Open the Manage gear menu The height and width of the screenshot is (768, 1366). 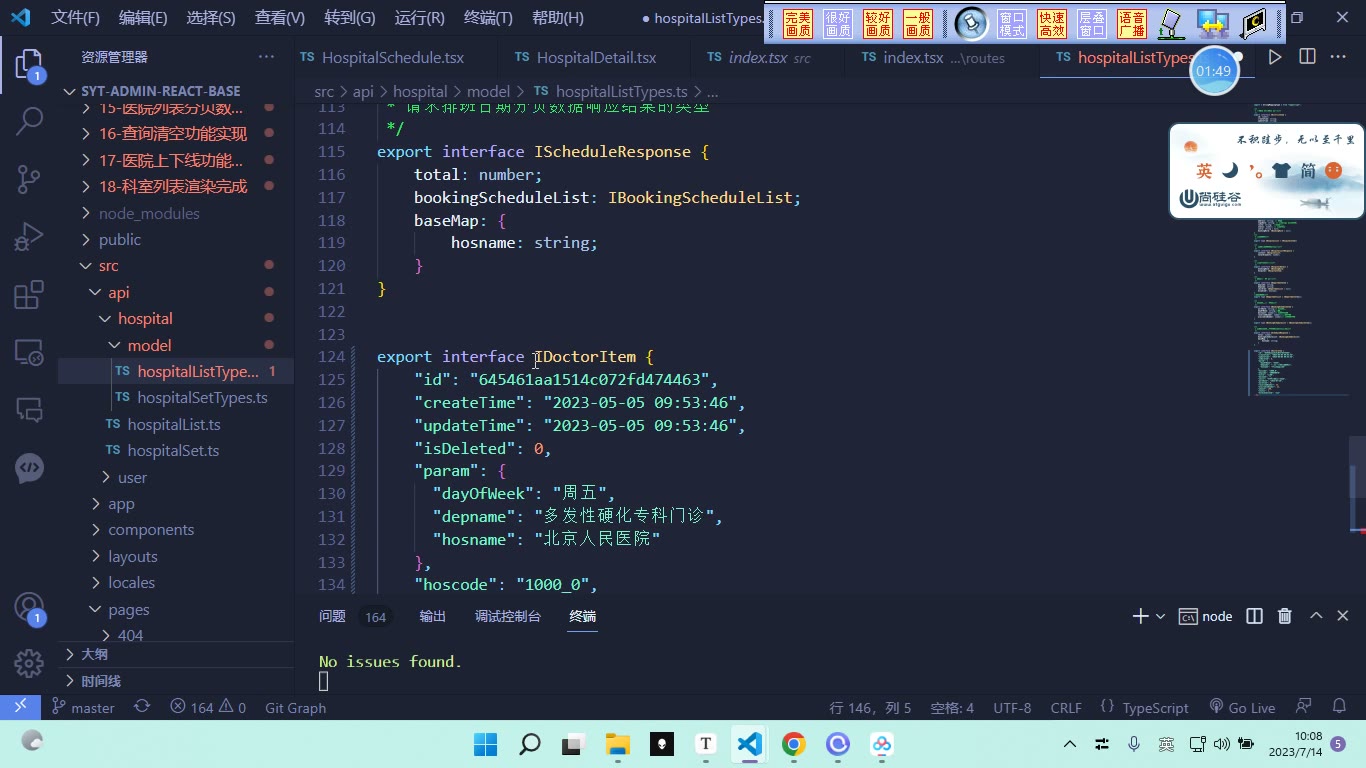point(29,663)
